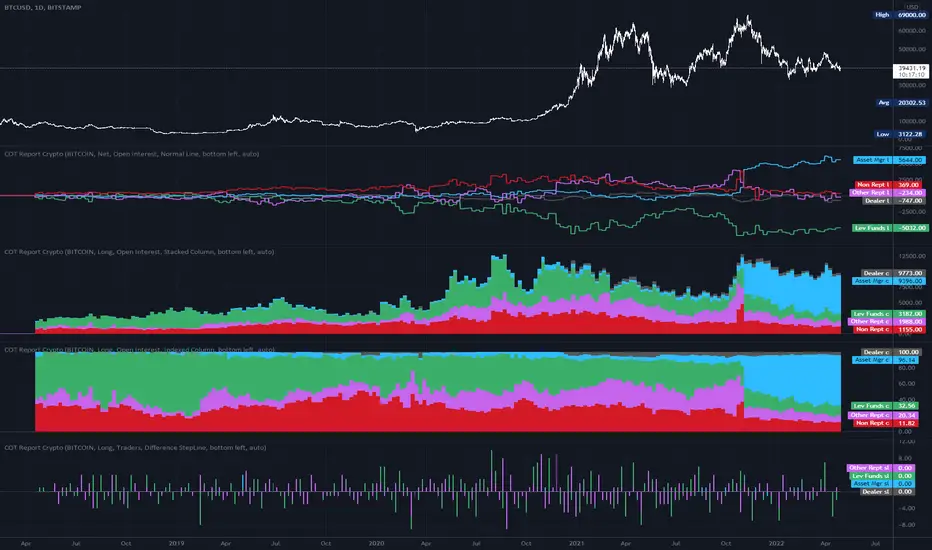Click the Dealer c 100.00 indexed label

890,352
